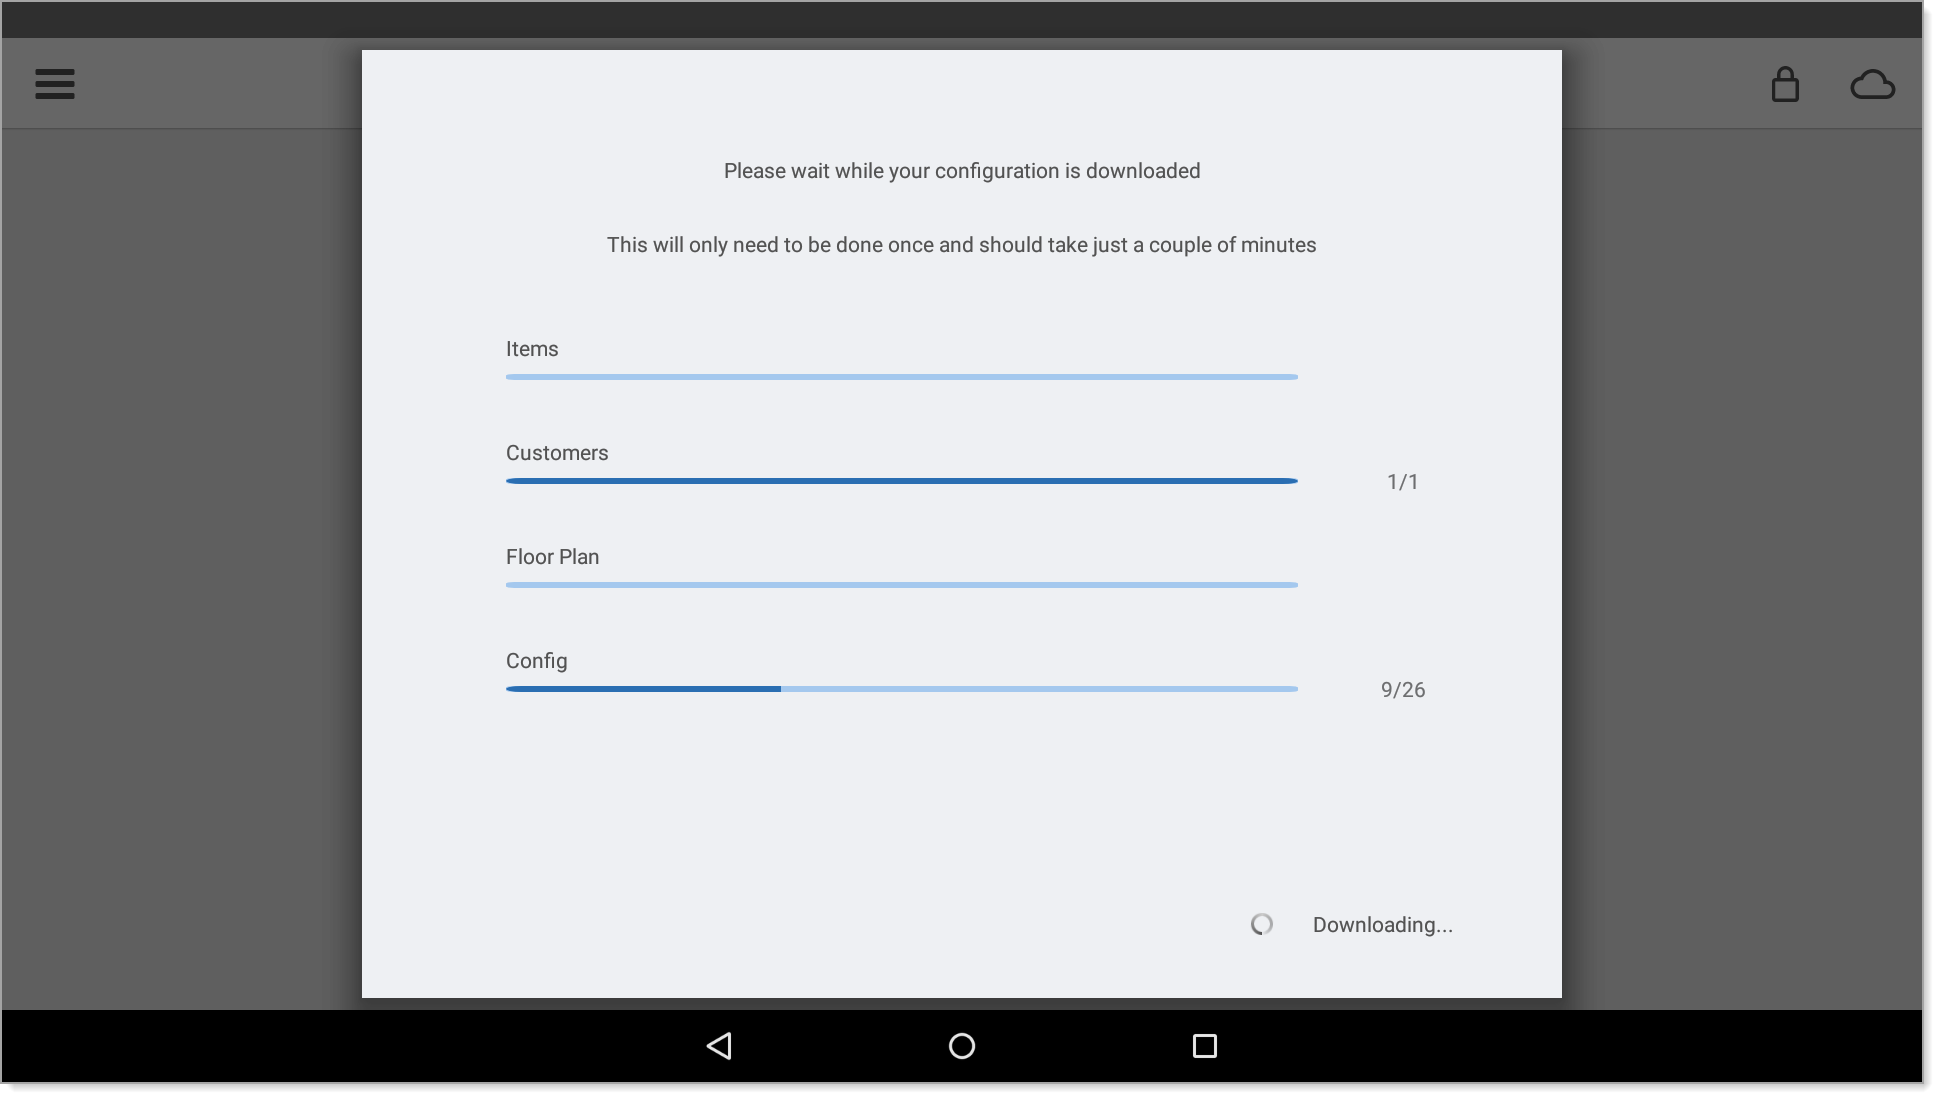Click the loading spinner next to Downloading
1939x1099 pixels.
(x=1261, y=923)
